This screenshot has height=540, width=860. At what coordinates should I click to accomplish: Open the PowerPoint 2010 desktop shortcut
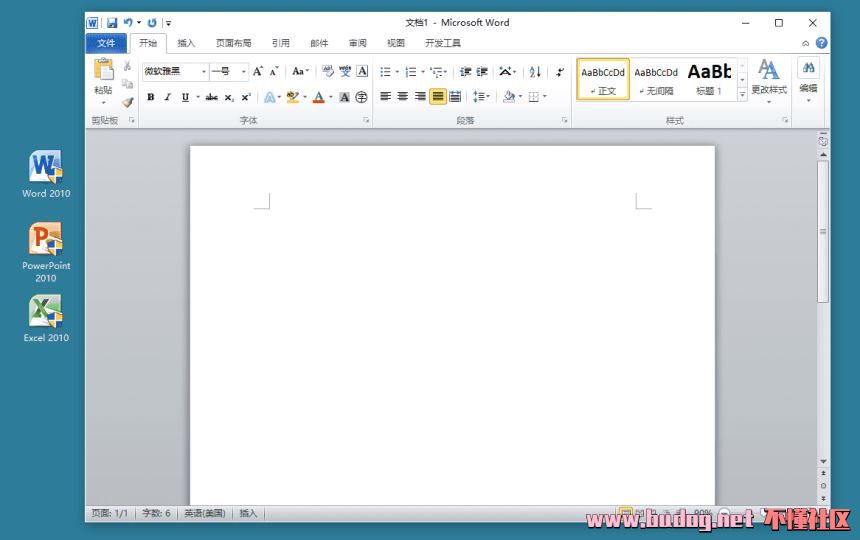pyautogui.click(x=46, y=252)
